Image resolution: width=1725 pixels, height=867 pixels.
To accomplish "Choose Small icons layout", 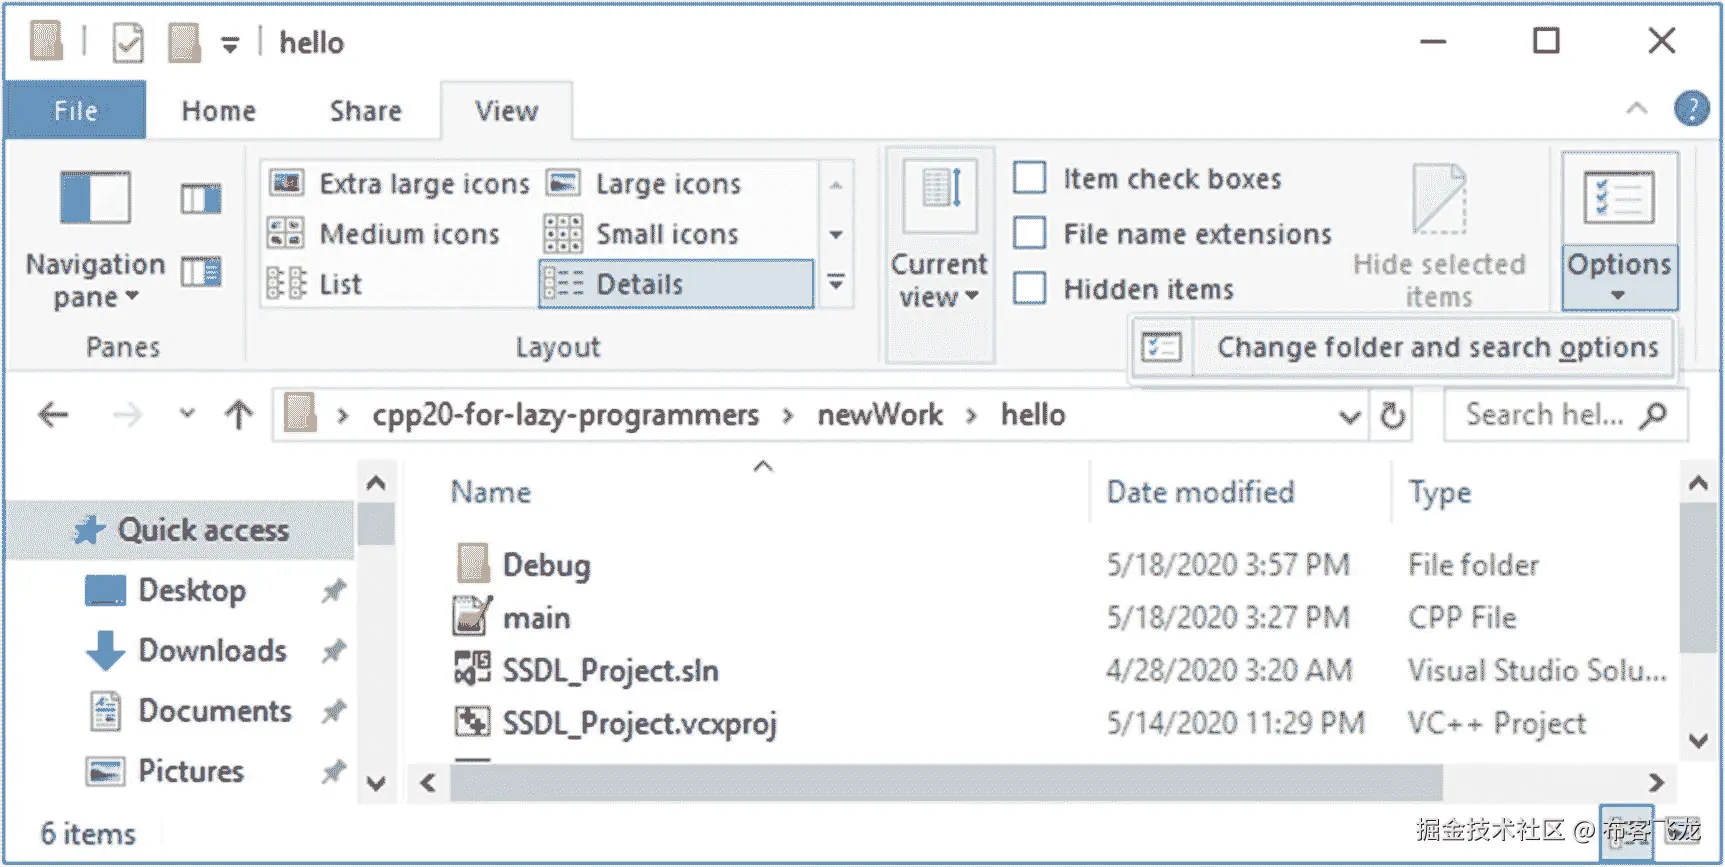I will [x=643, y=234].
